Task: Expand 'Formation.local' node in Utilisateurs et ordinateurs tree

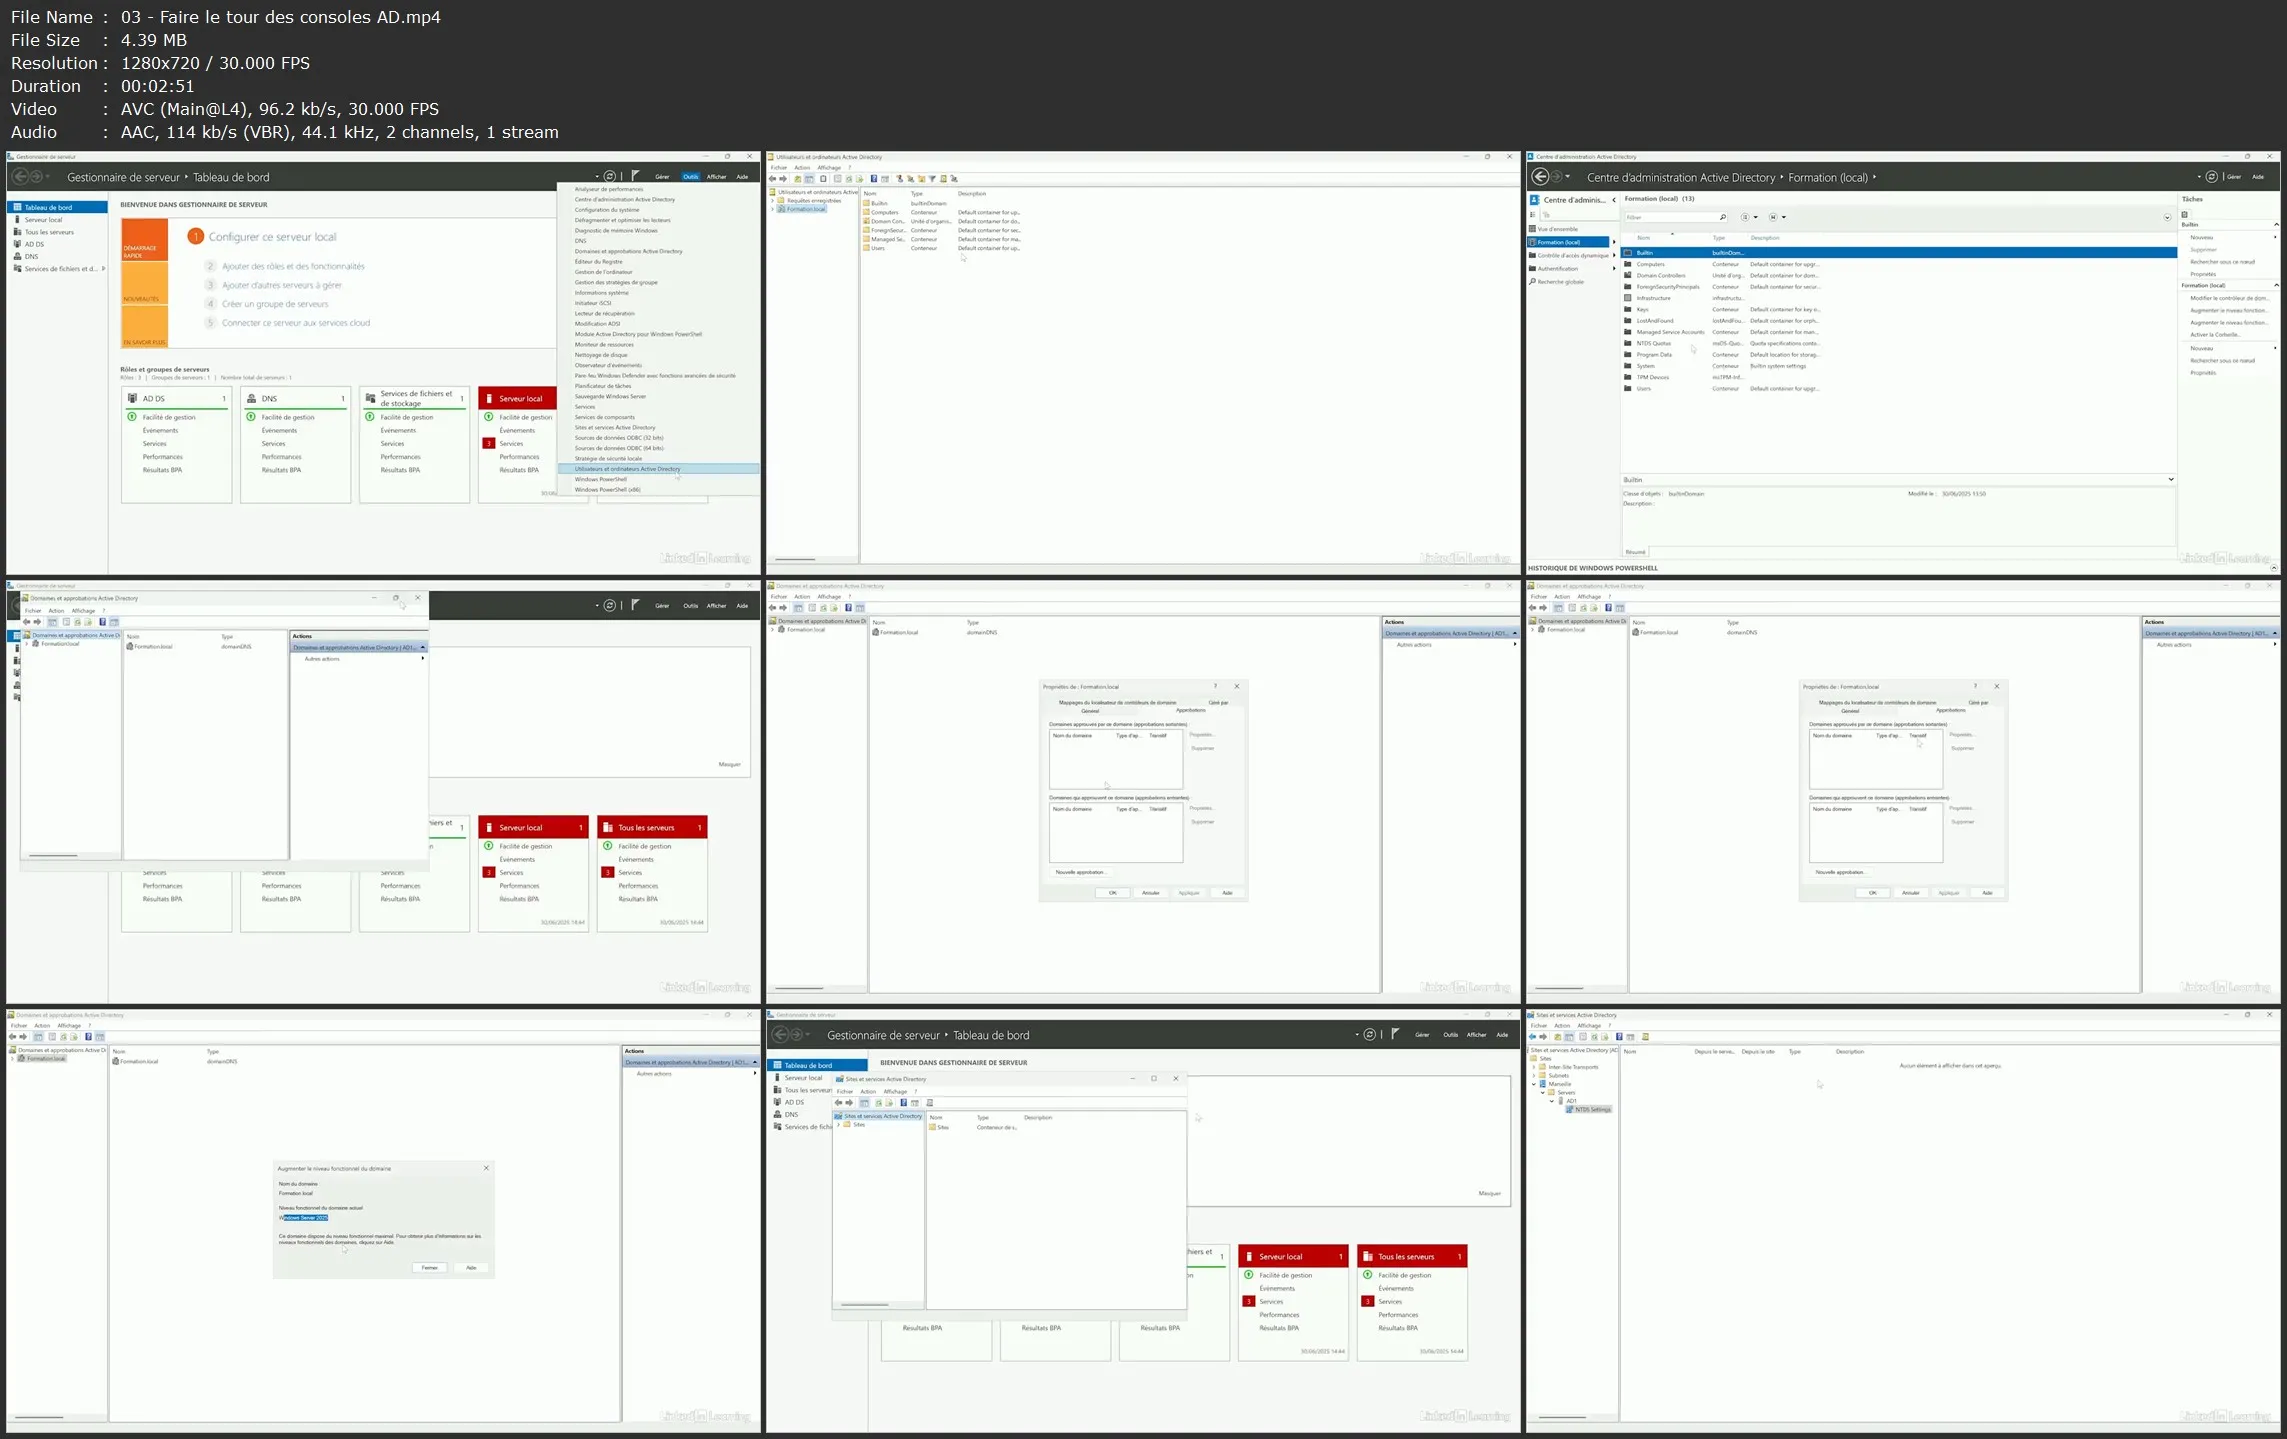Action: pyautogui.click(x=773, y=210)
